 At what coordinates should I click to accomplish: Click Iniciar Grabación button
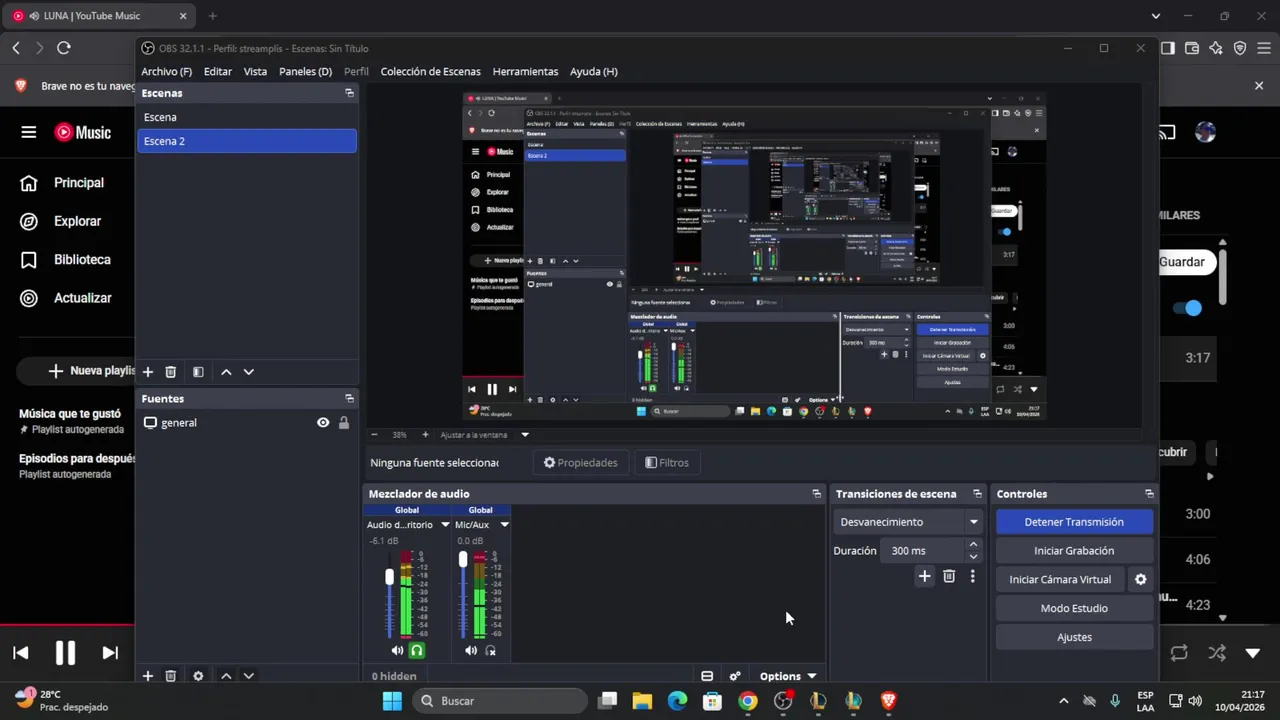(1074, 551)
